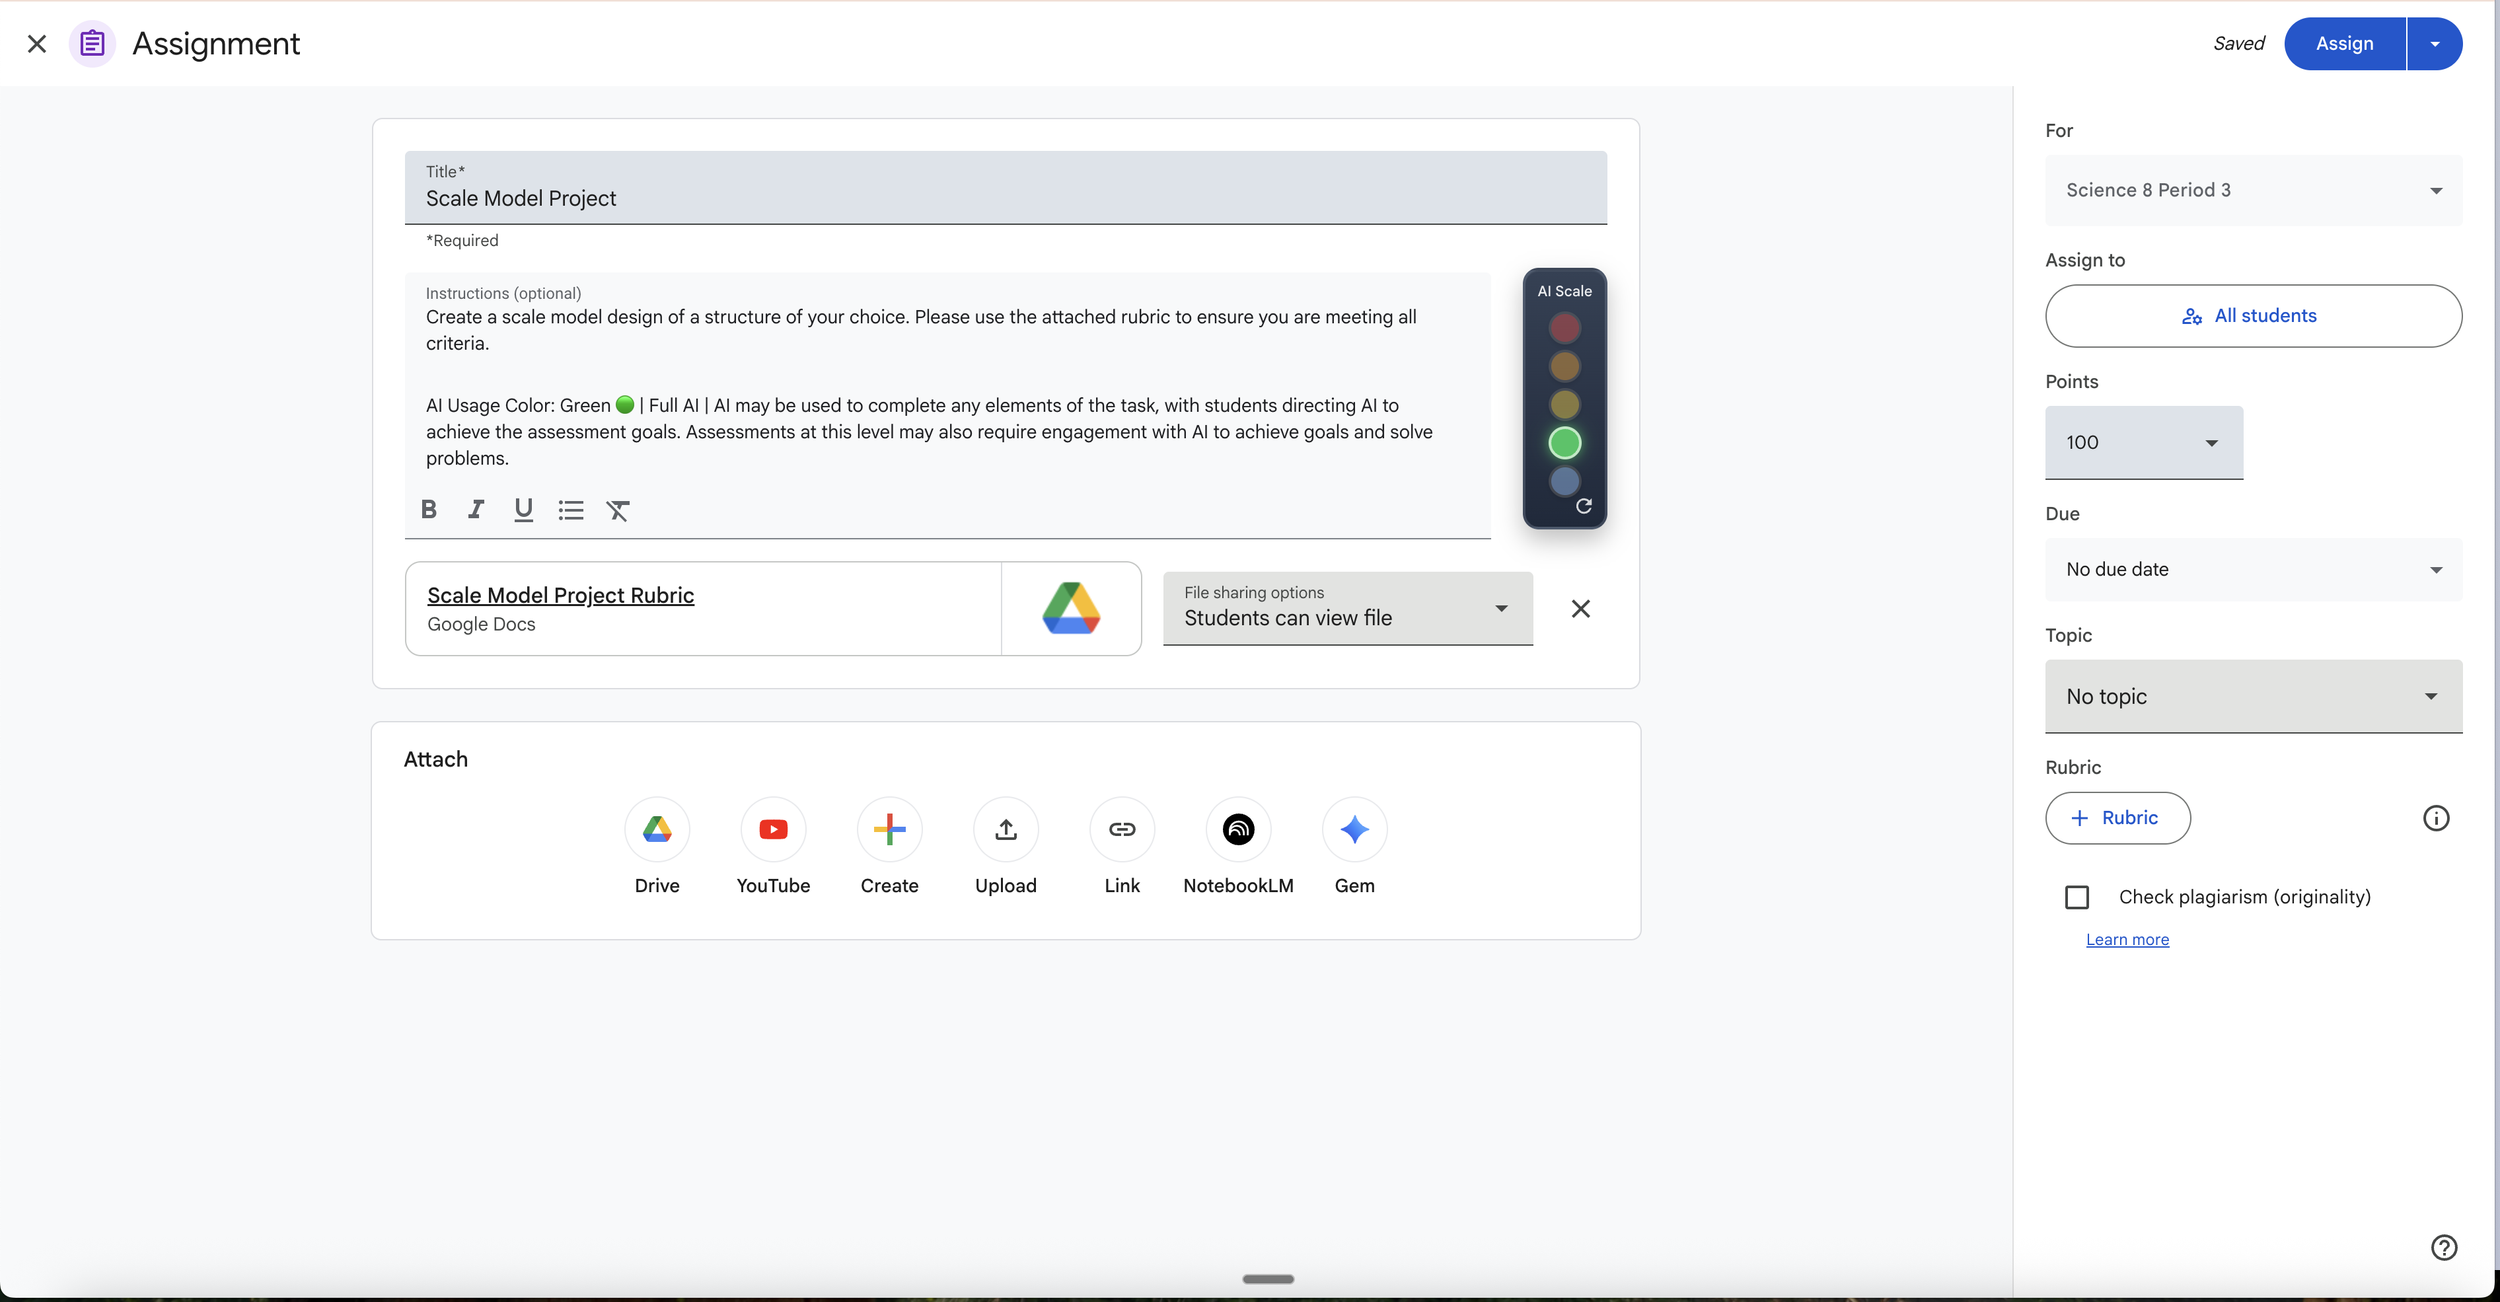
Task: Toggle italic text formatting
Action: [x=476, y=510]
